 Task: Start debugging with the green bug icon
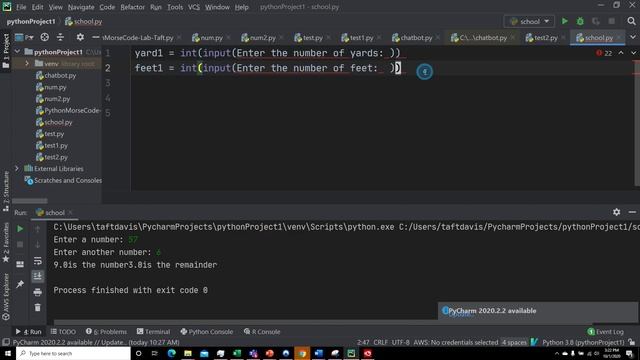pyautogui.click(x=580, y=21)
